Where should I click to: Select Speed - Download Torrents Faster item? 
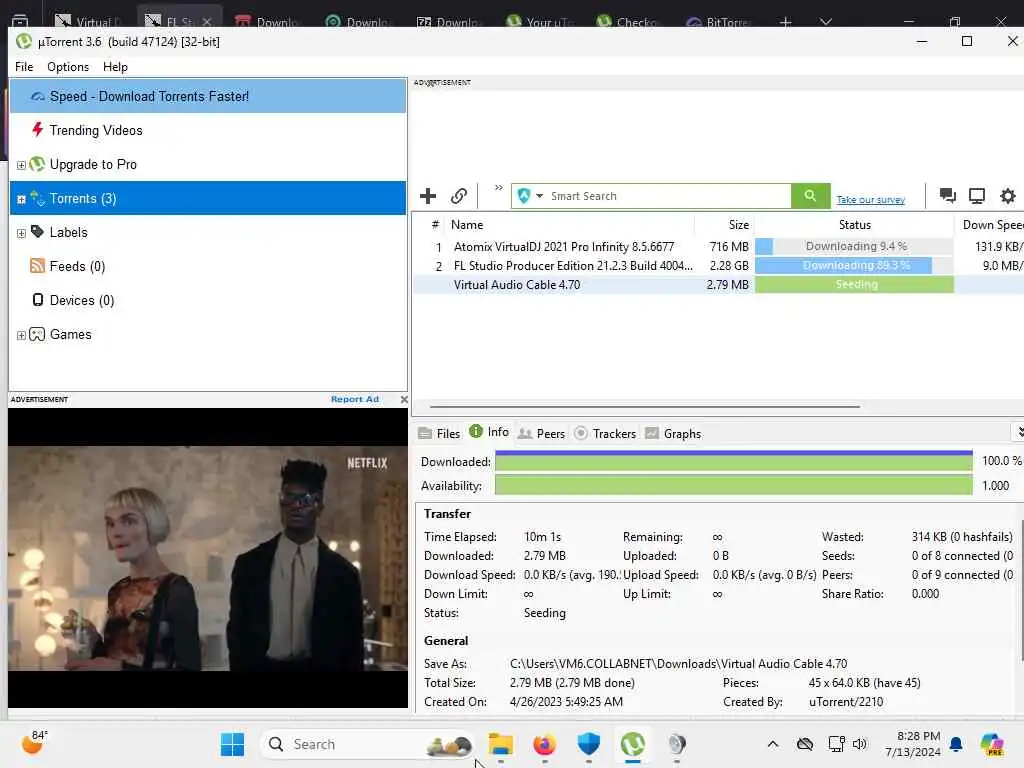(x=208, y=96)
